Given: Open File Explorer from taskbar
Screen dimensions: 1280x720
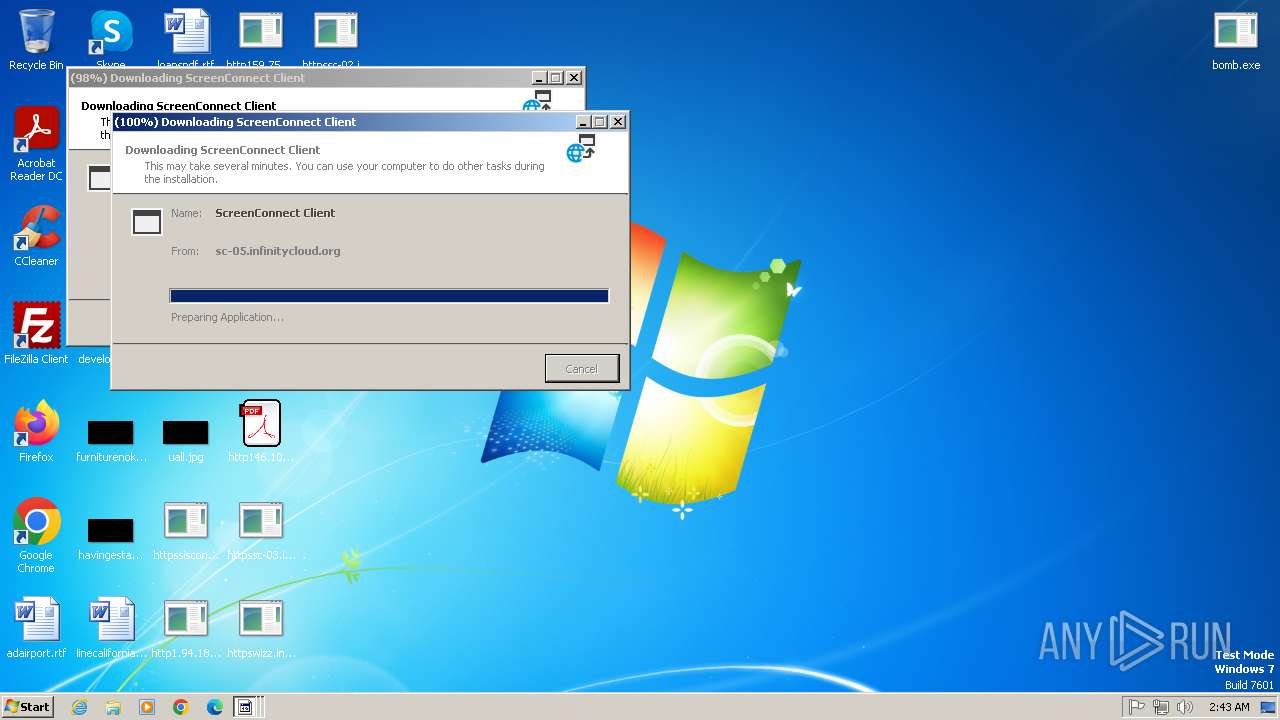Looking at the screenshot, I should [113, 707].
